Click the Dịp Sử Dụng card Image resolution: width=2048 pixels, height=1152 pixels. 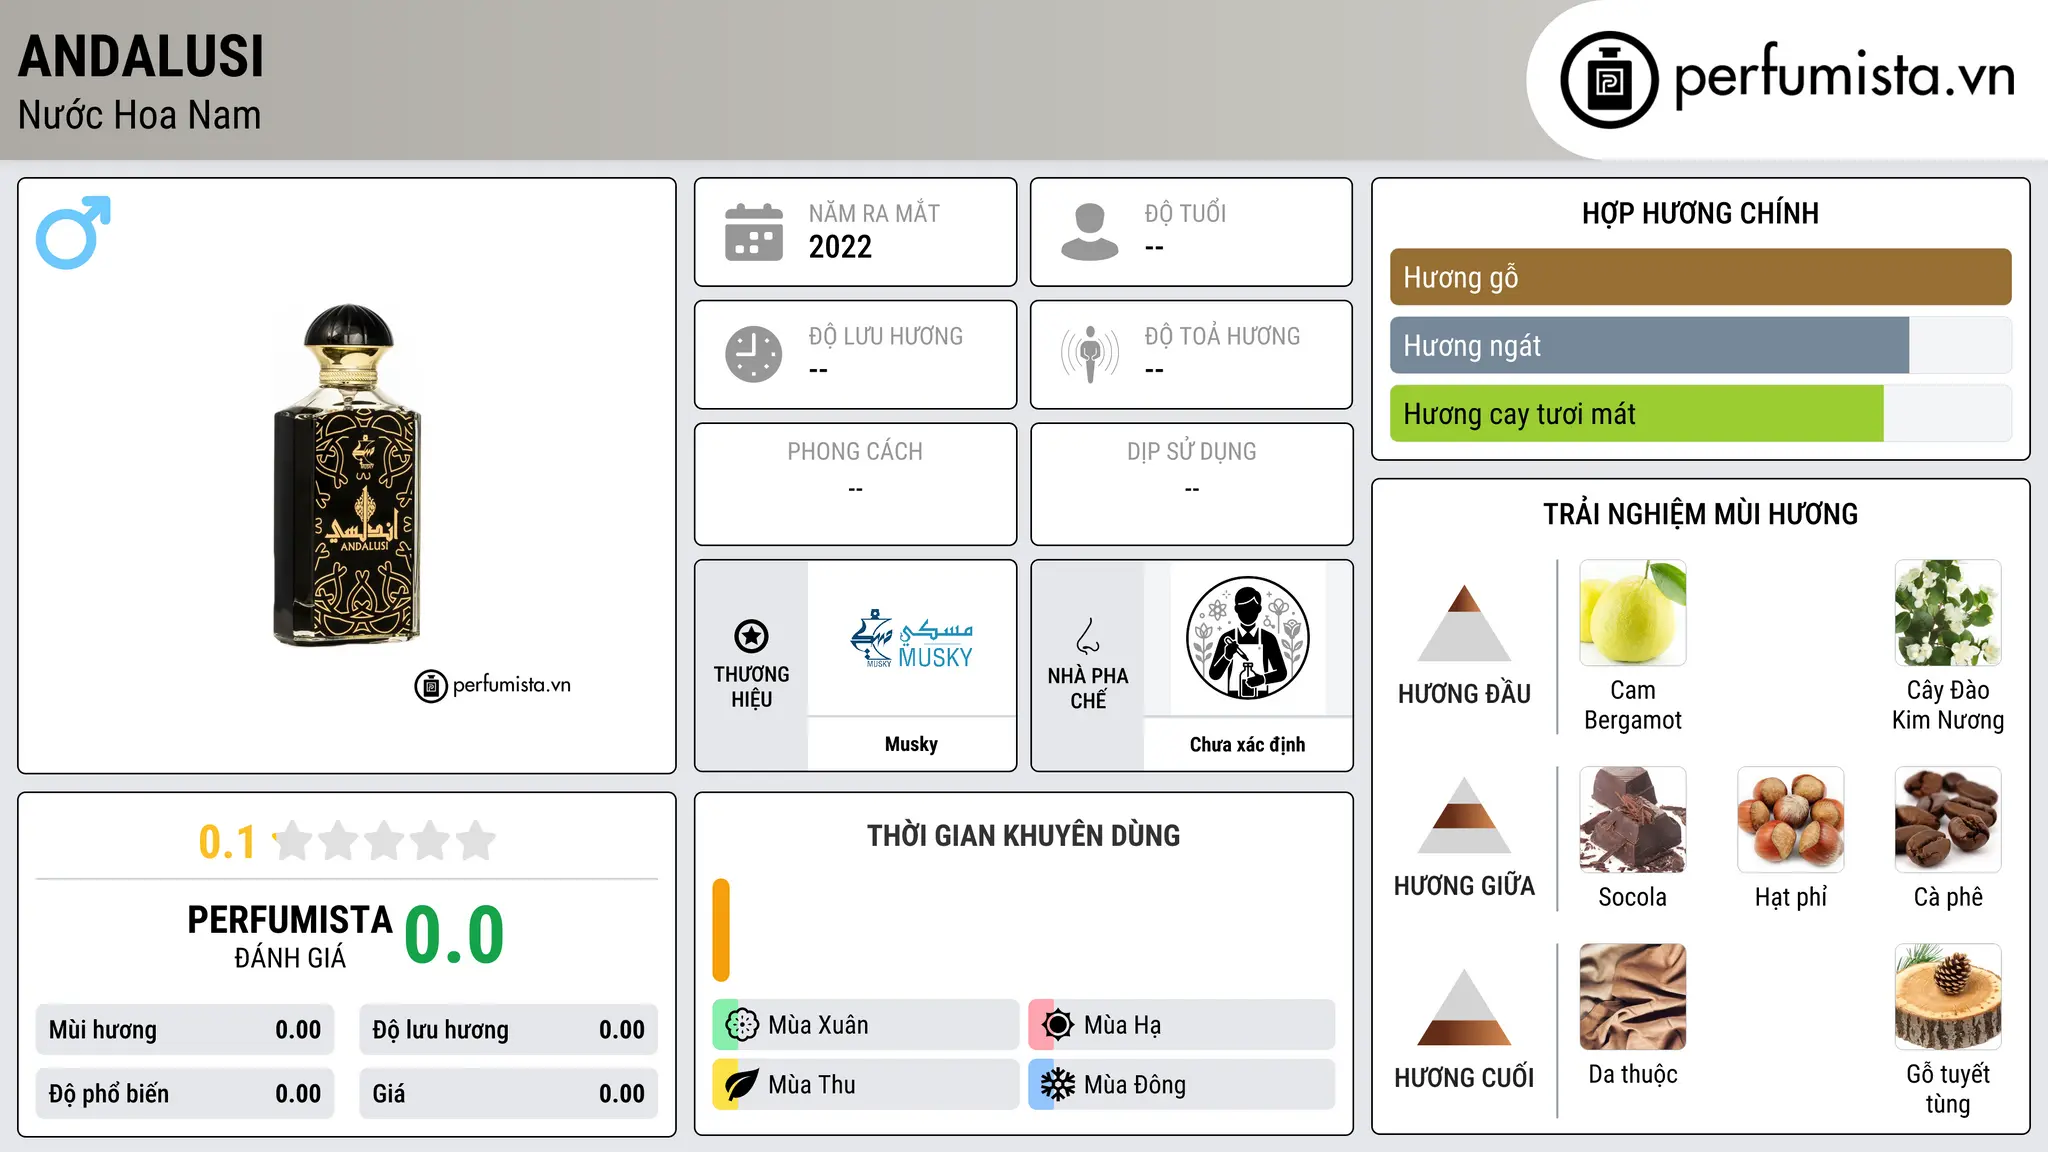tap(1192, 484)
